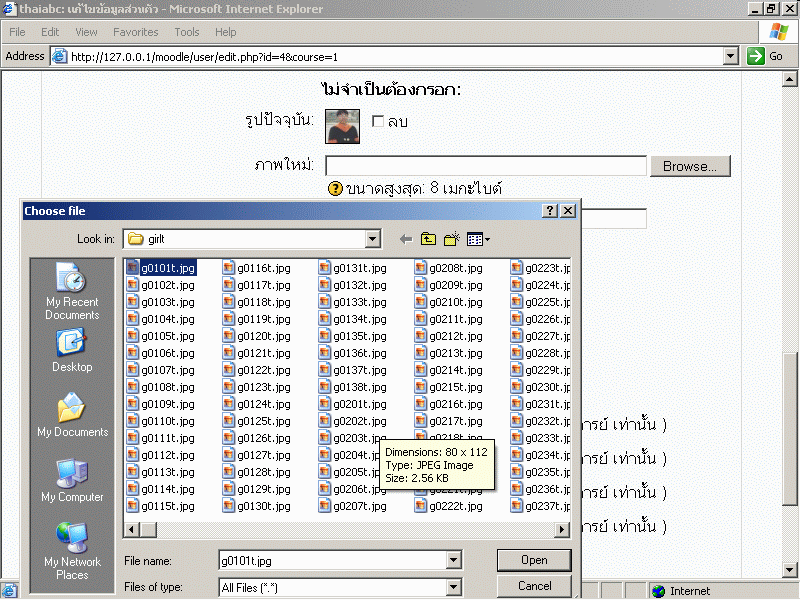Expand the File name combo box
Screen dimensions: 800x600
(454, 561)
